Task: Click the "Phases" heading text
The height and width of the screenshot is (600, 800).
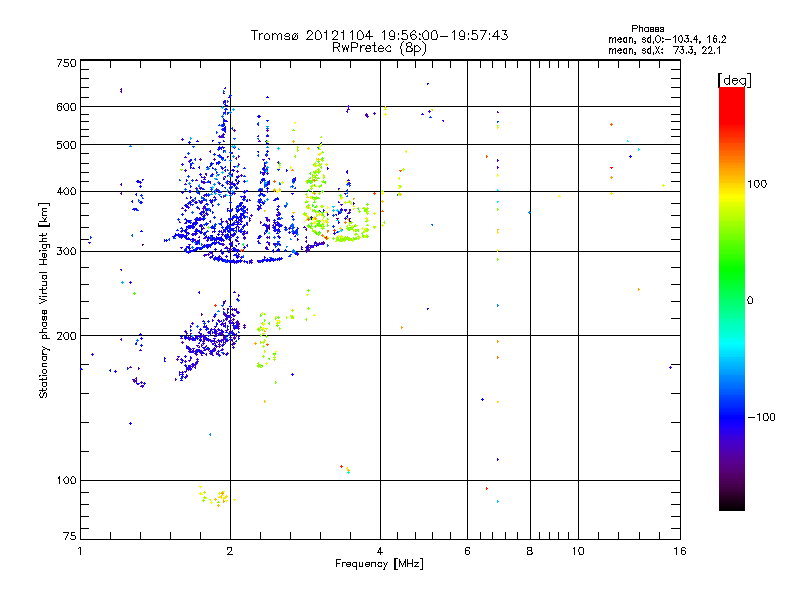Action: [x=647, y=29]
